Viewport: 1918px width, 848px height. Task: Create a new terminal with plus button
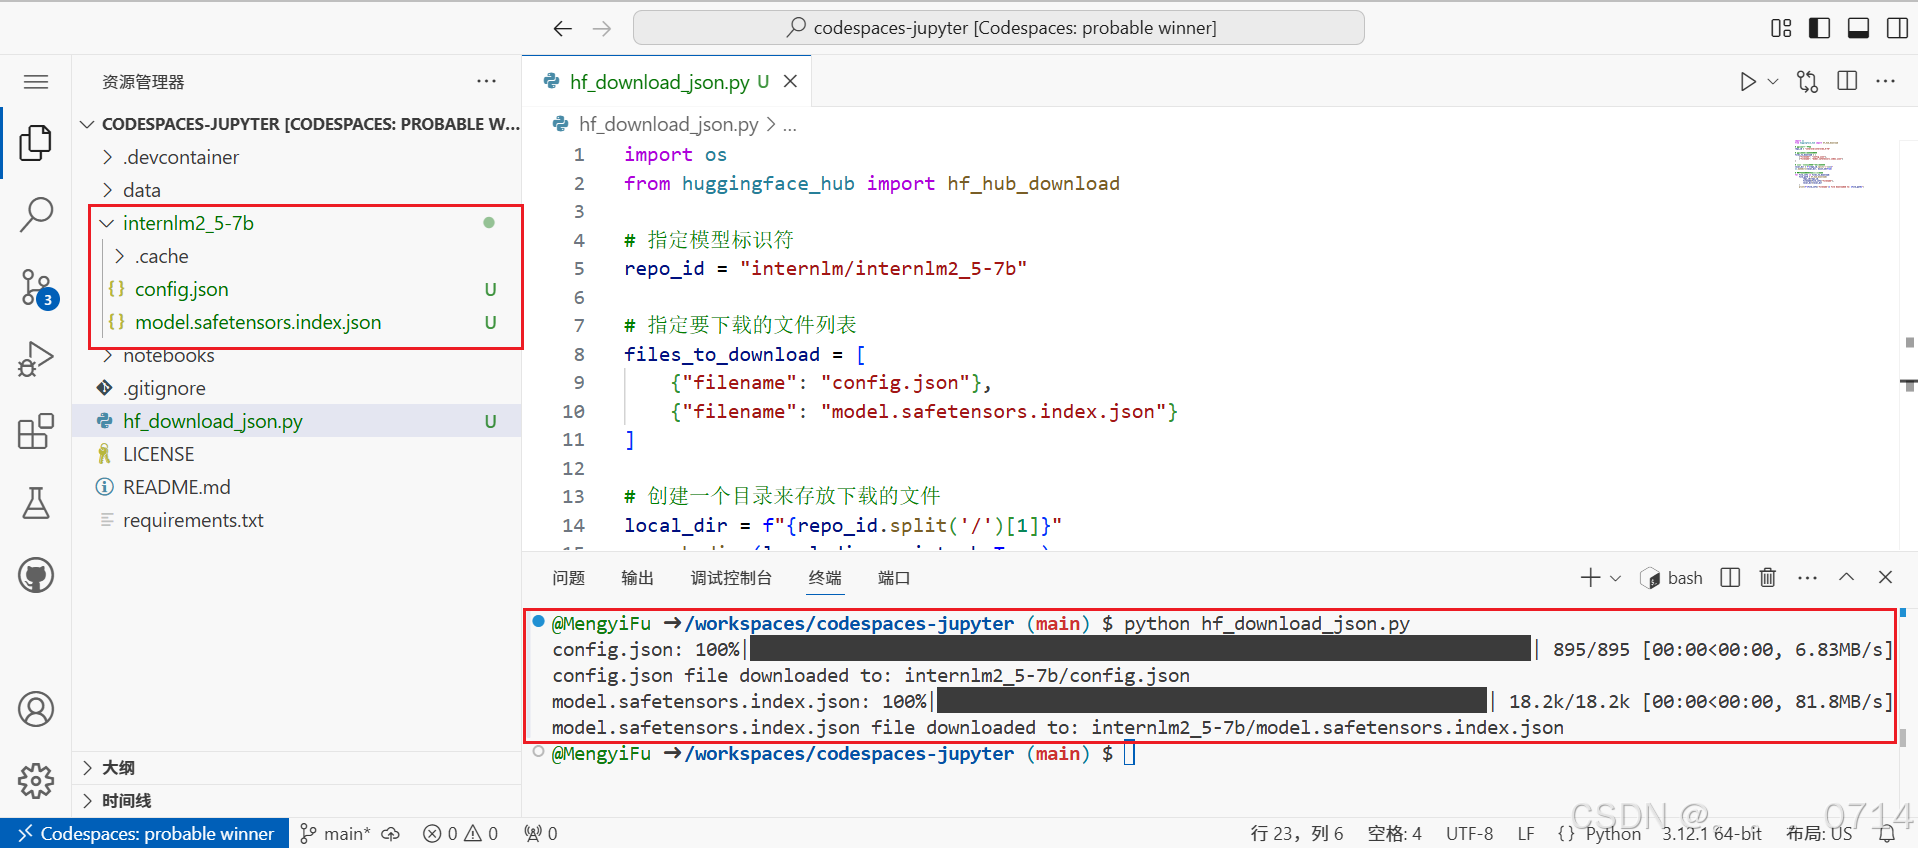(1590, 578)
